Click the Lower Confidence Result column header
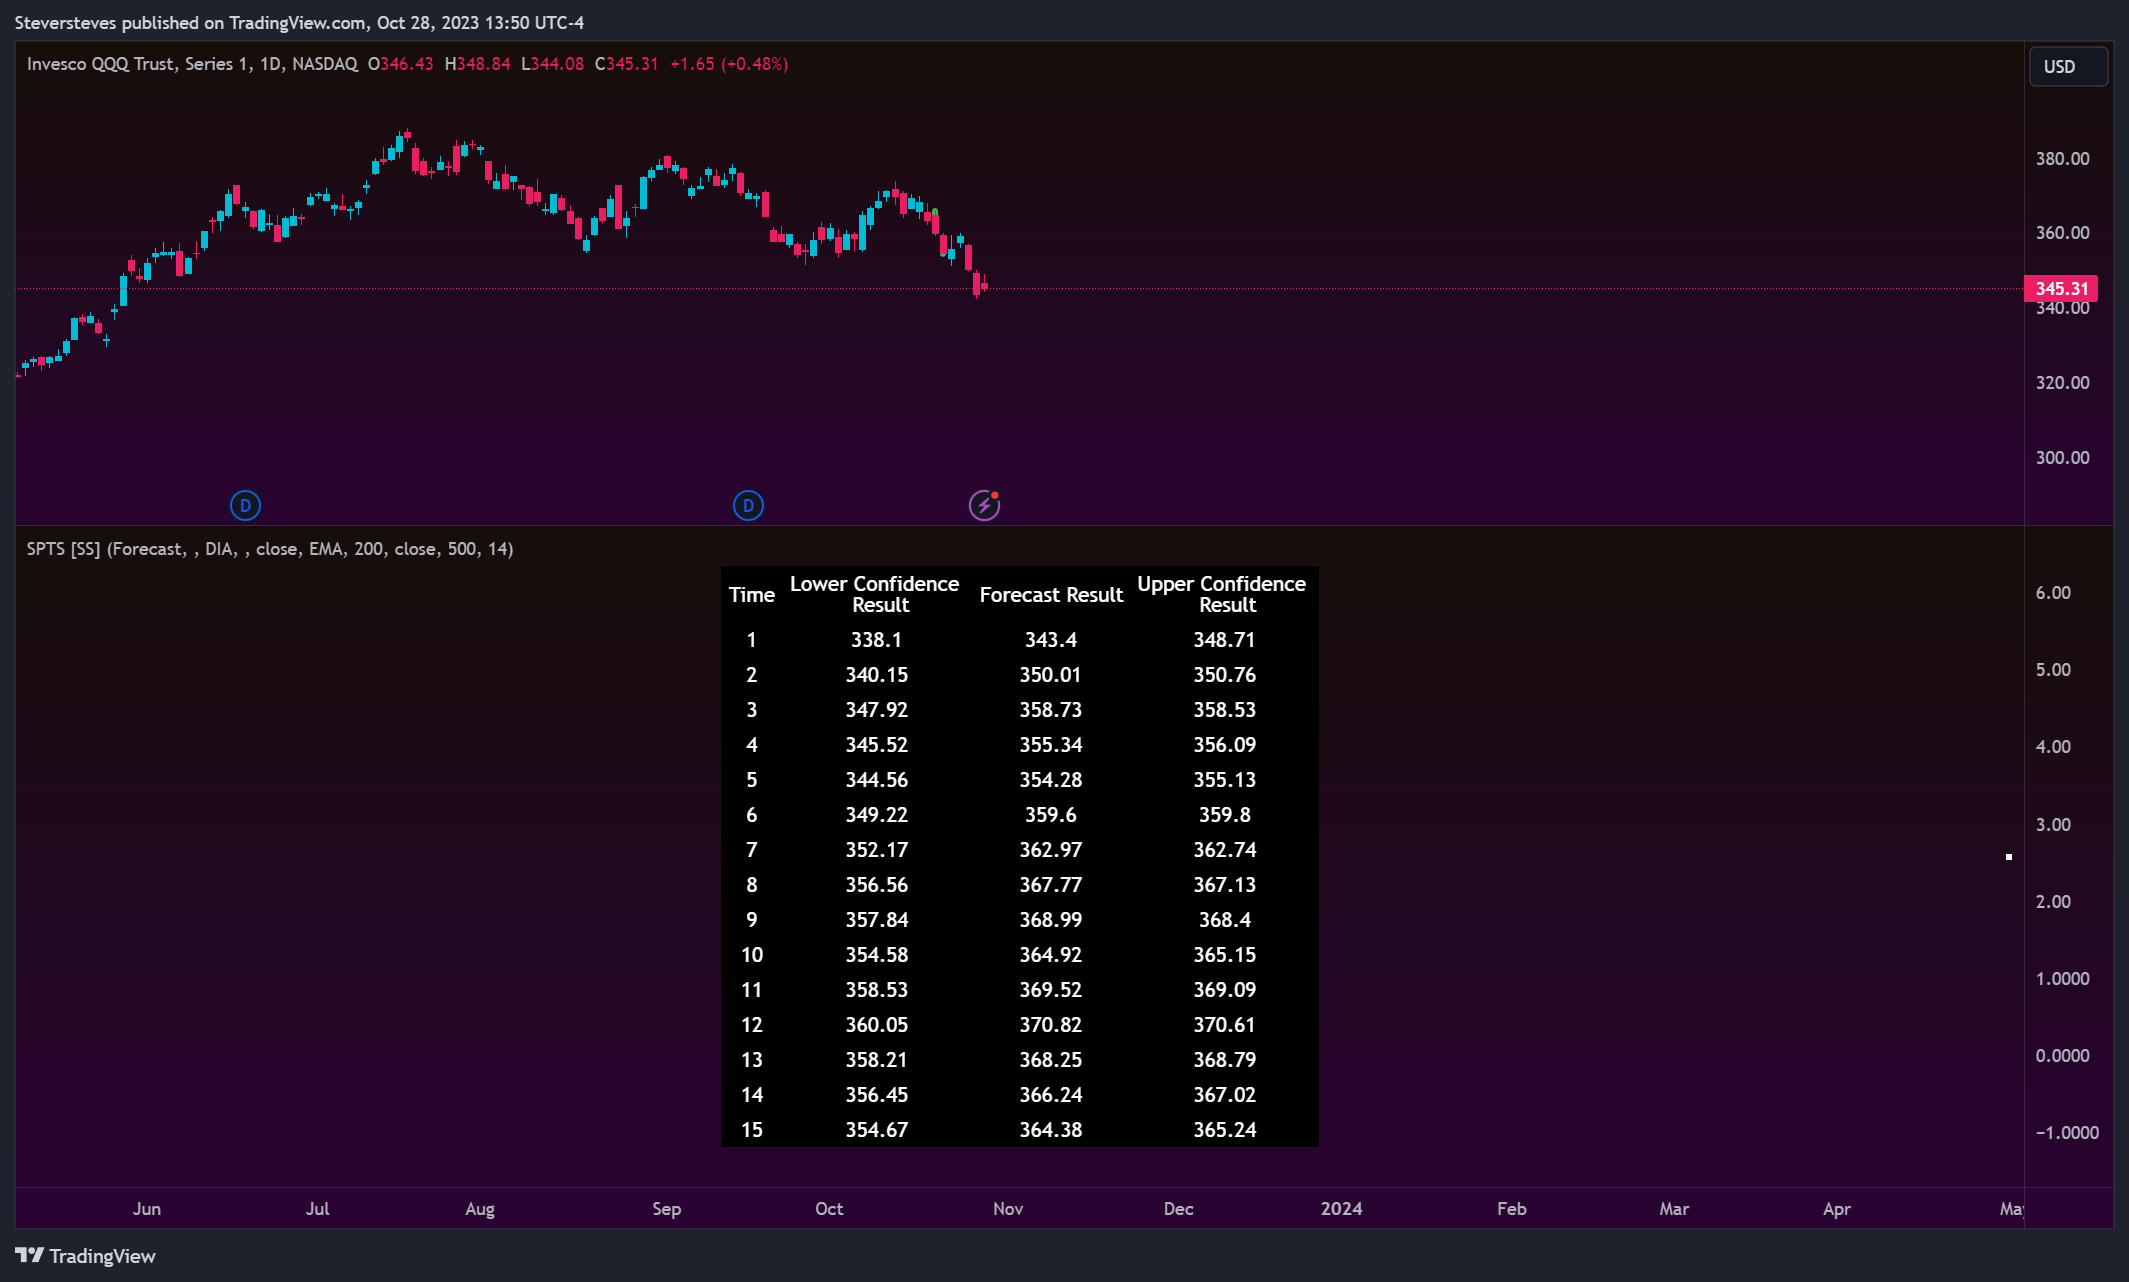The height and width of the screenshot is (1282, 2129). 875,594
